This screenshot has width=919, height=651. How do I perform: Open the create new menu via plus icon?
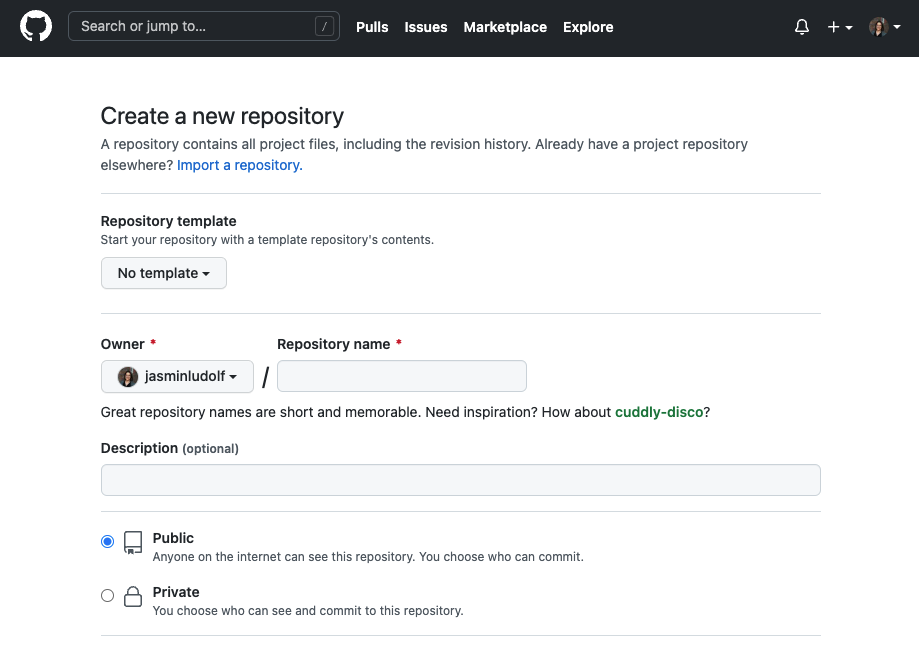click(x=838, y=27)
